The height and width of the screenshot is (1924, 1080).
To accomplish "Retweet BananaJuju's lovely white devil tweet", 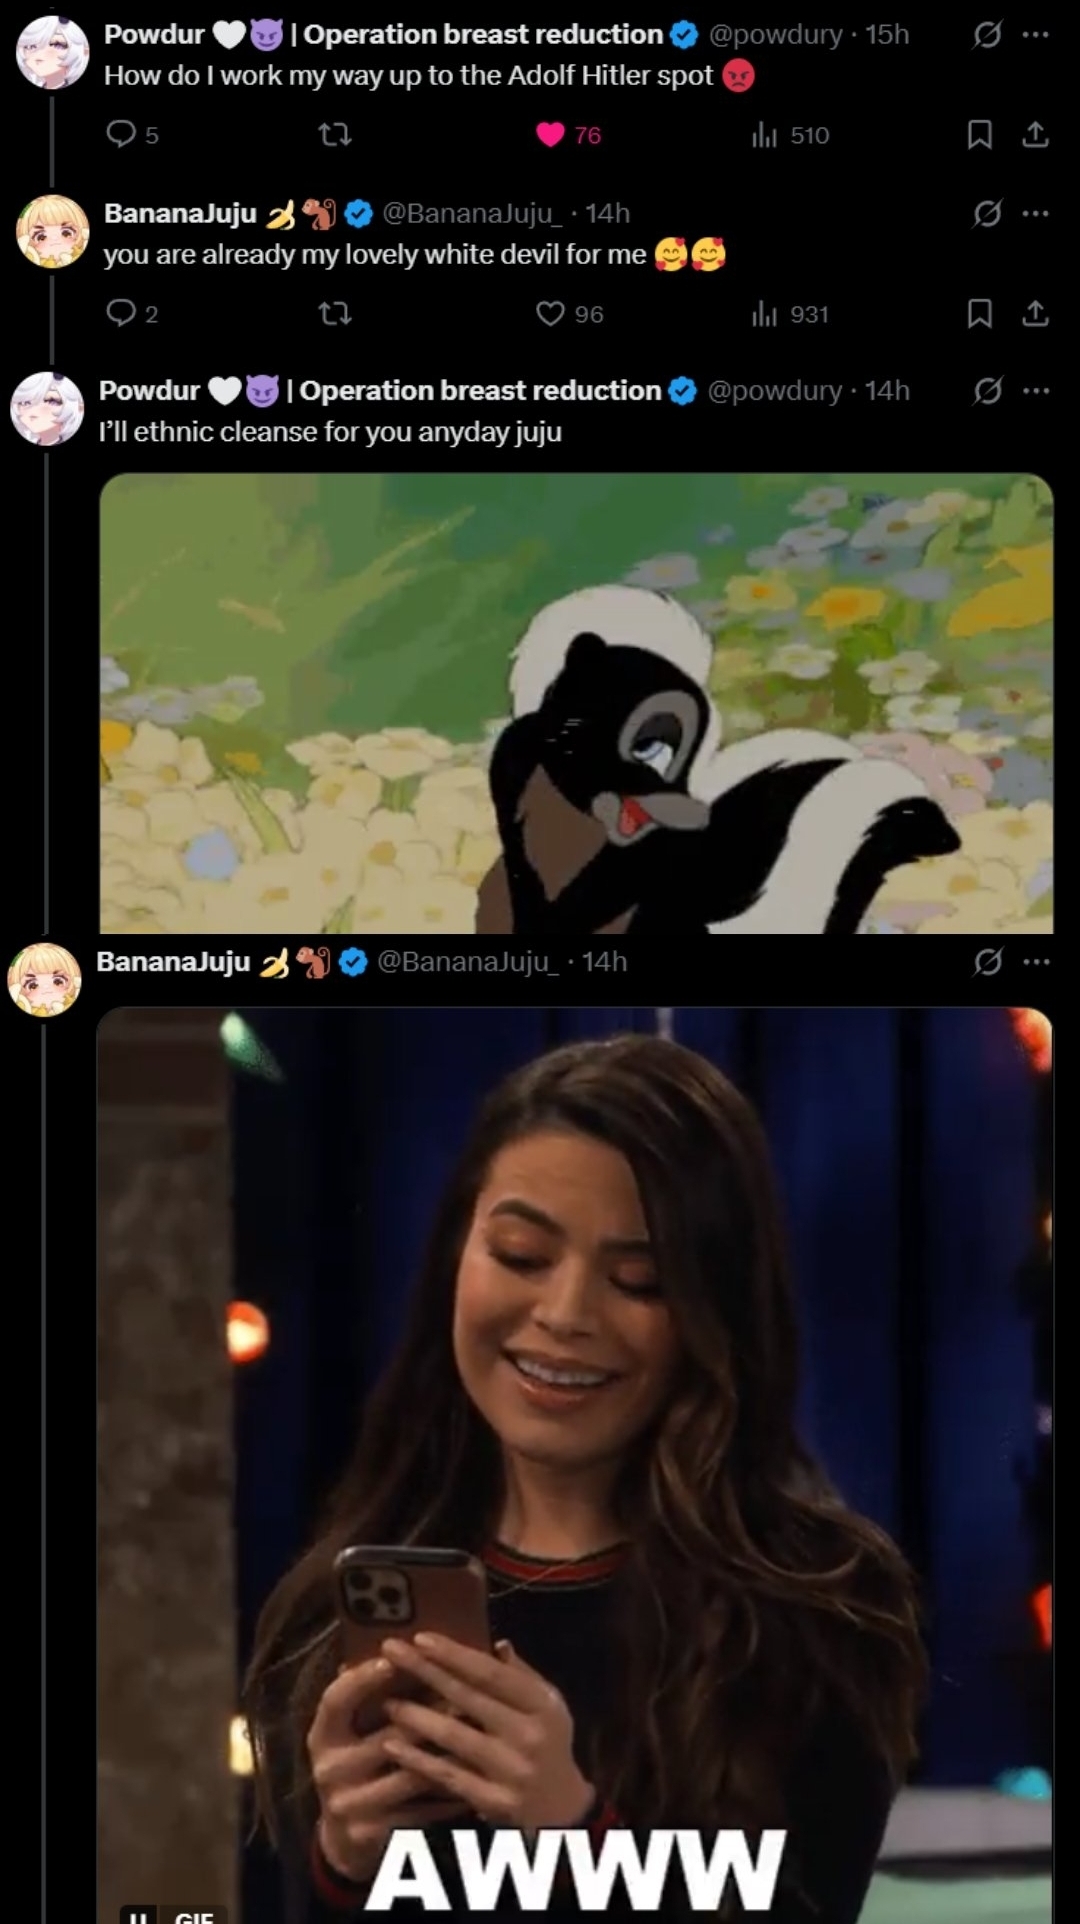I will click(x=334, y=313).
